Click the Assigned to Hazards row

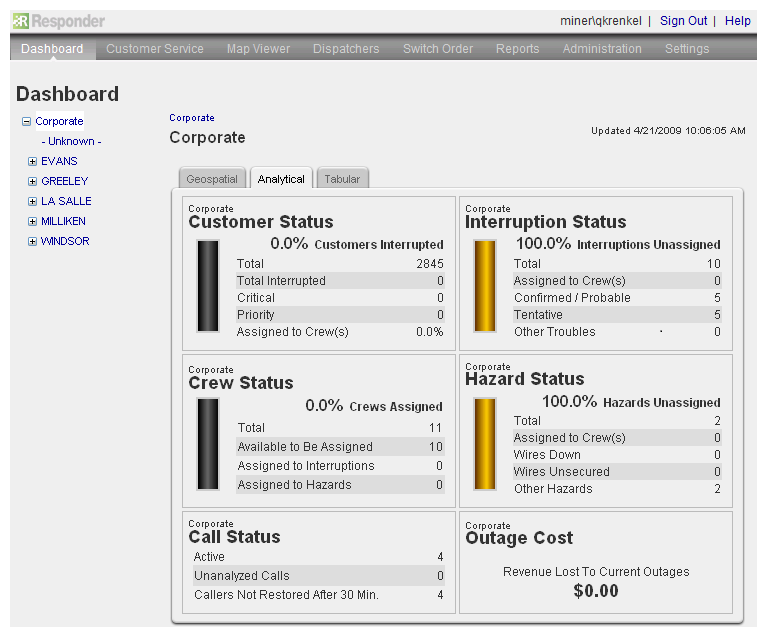click(340, 485)
